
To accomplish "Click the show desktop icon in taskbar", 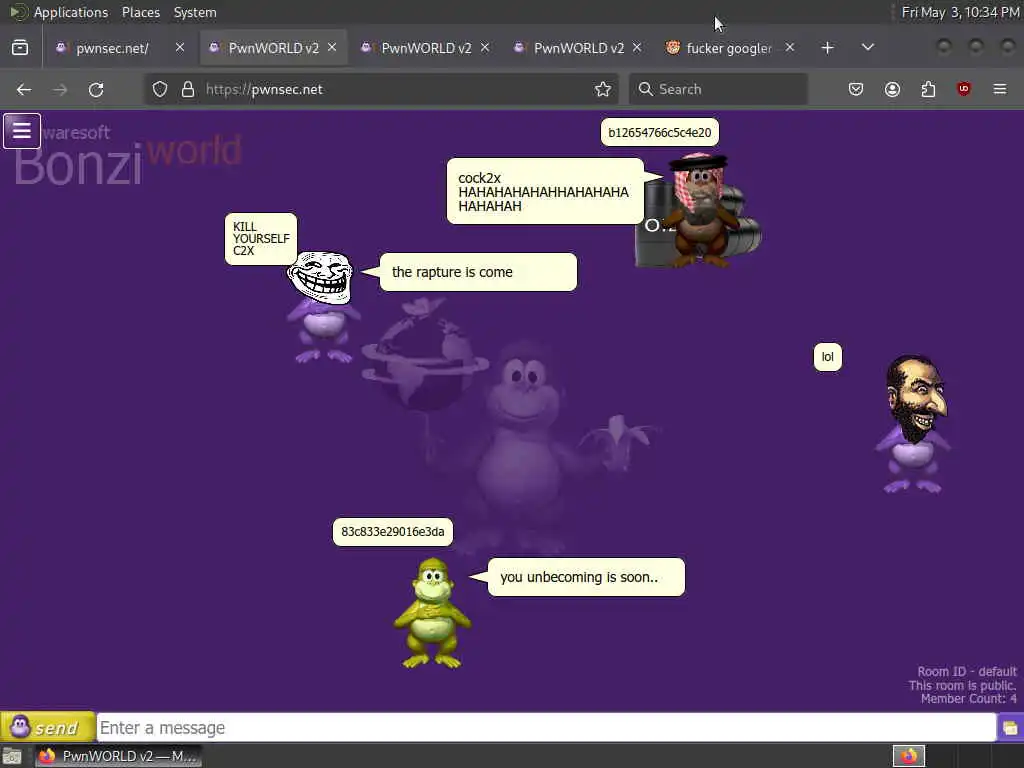I will (x=12, y=756).
